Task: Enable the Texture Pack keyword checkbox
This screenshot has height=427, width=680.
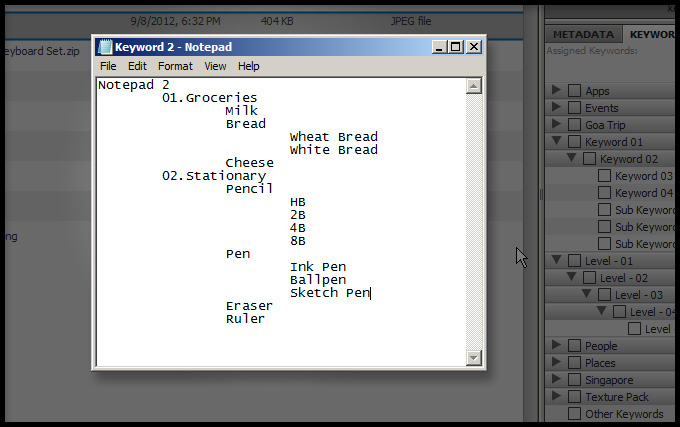Action: point(574,397)
